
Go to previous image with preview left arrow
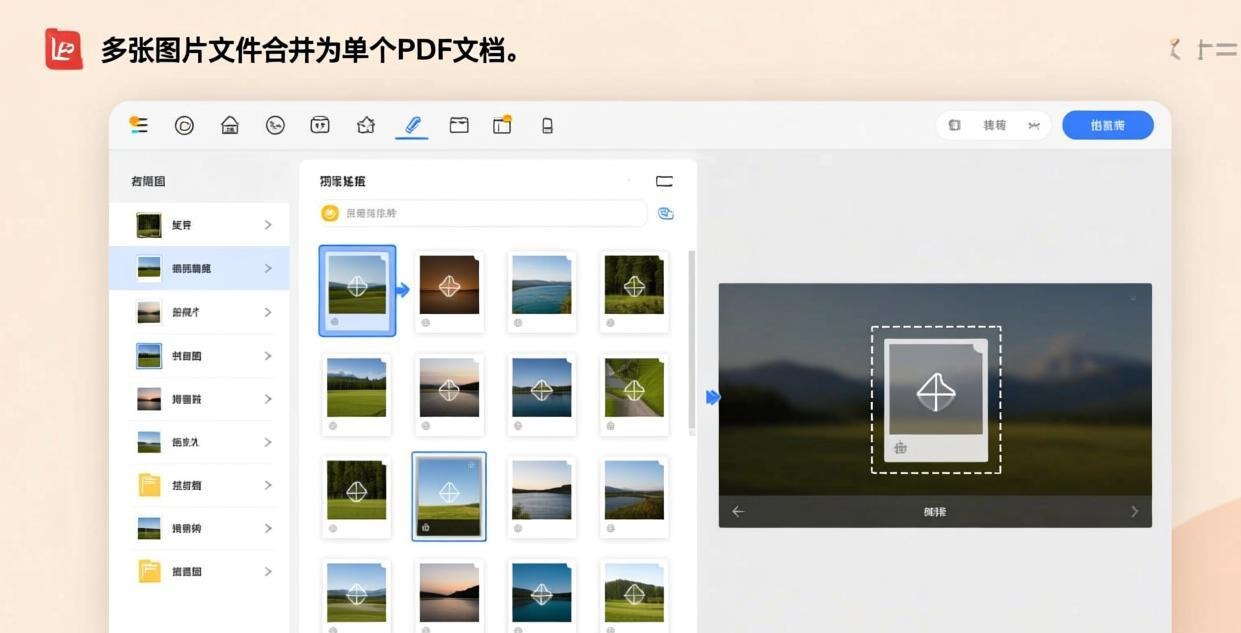pyautogui.click(x=738, y=511)
